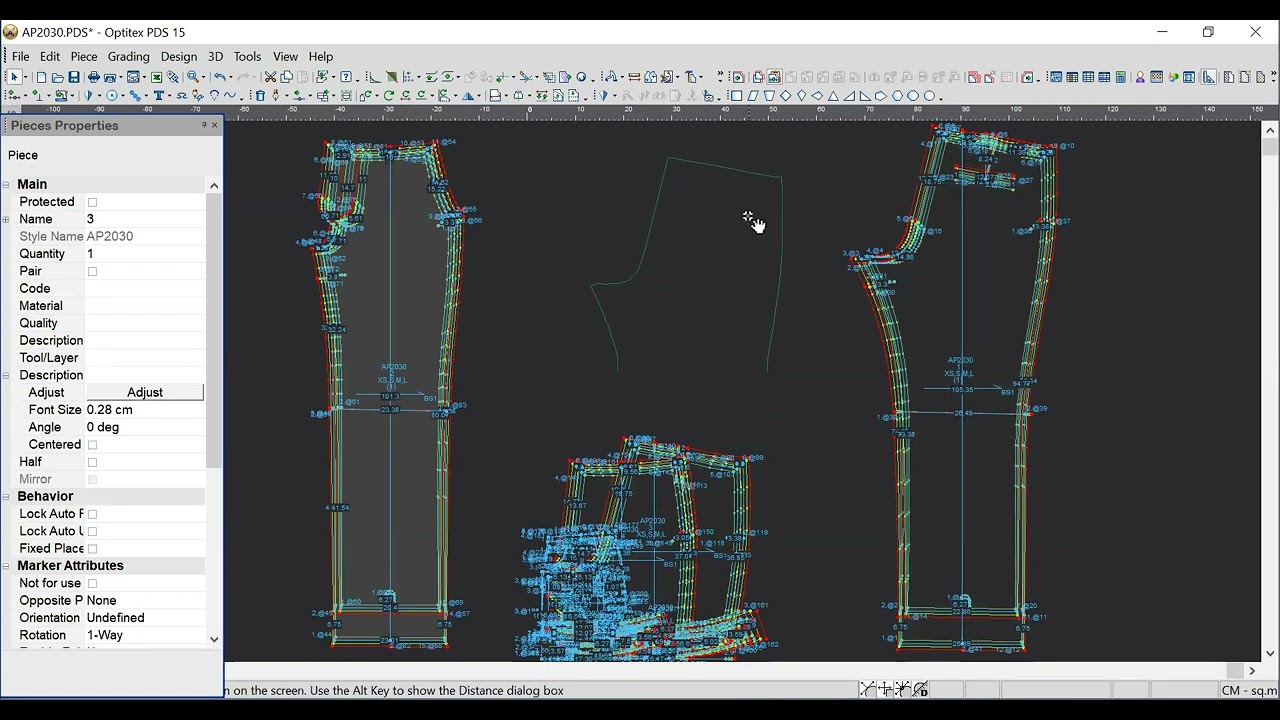Click the Font Size value field

(x=144, y=410)
